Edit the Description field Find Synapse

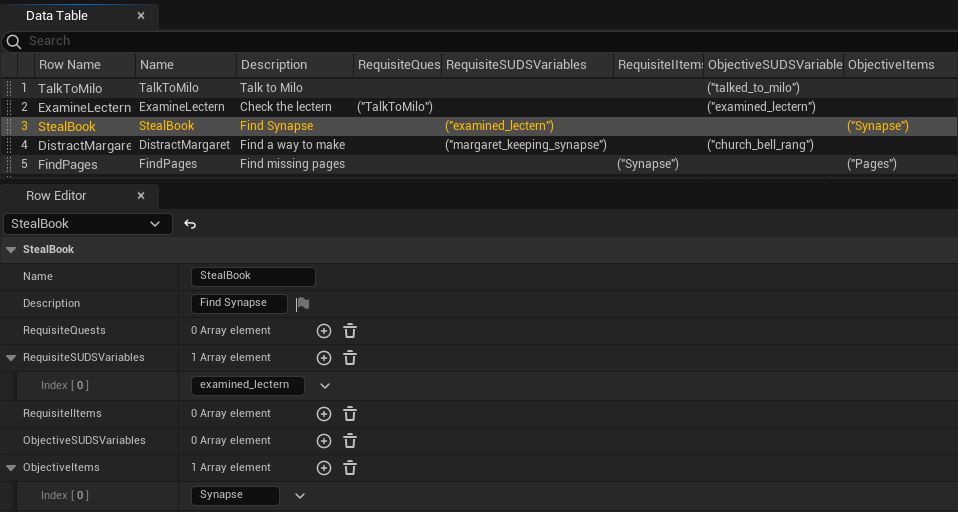(x=239, y=304)
